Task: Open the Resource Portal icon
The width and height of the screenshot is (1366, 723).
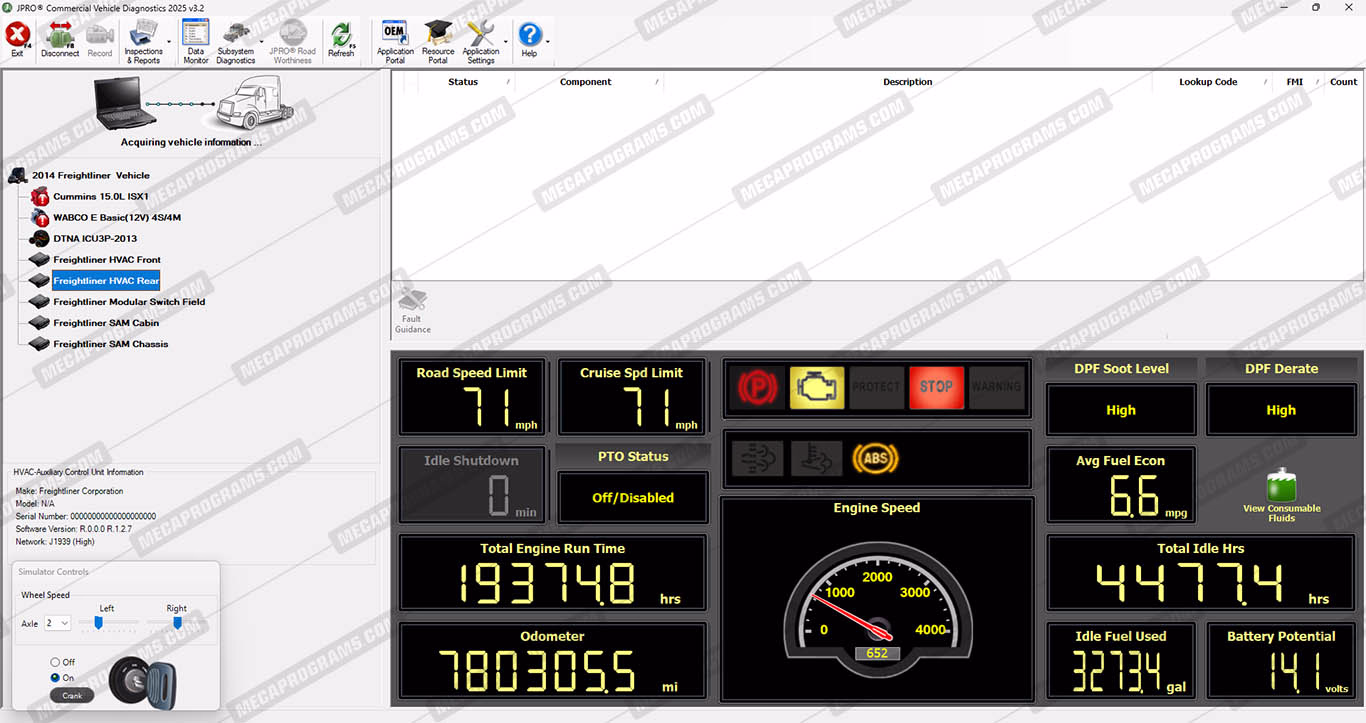Action: click(438, 40)
